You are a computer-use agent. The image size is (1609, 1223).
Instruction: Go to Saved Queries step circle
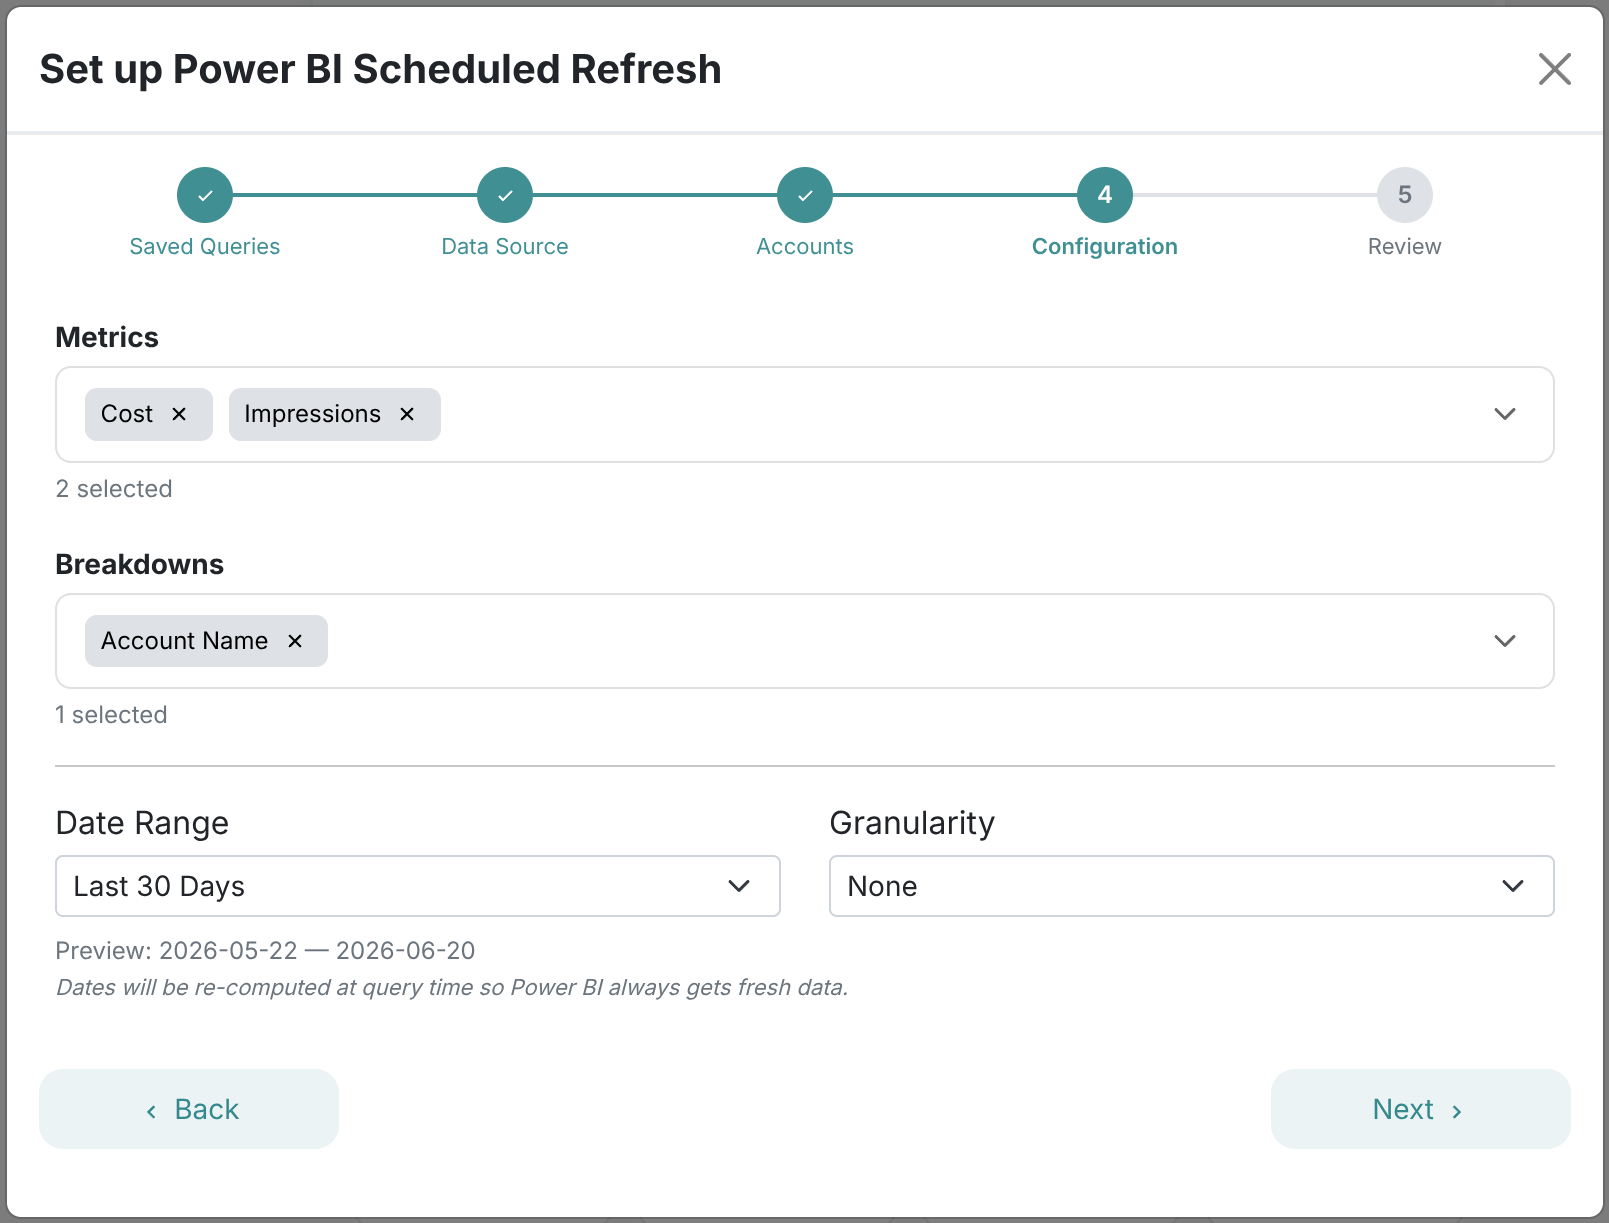(205, 195)
